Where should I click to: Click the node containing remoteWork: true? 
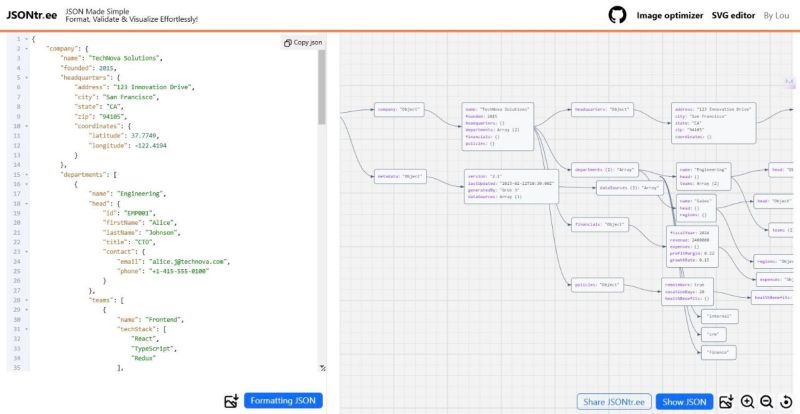[687, 291]
